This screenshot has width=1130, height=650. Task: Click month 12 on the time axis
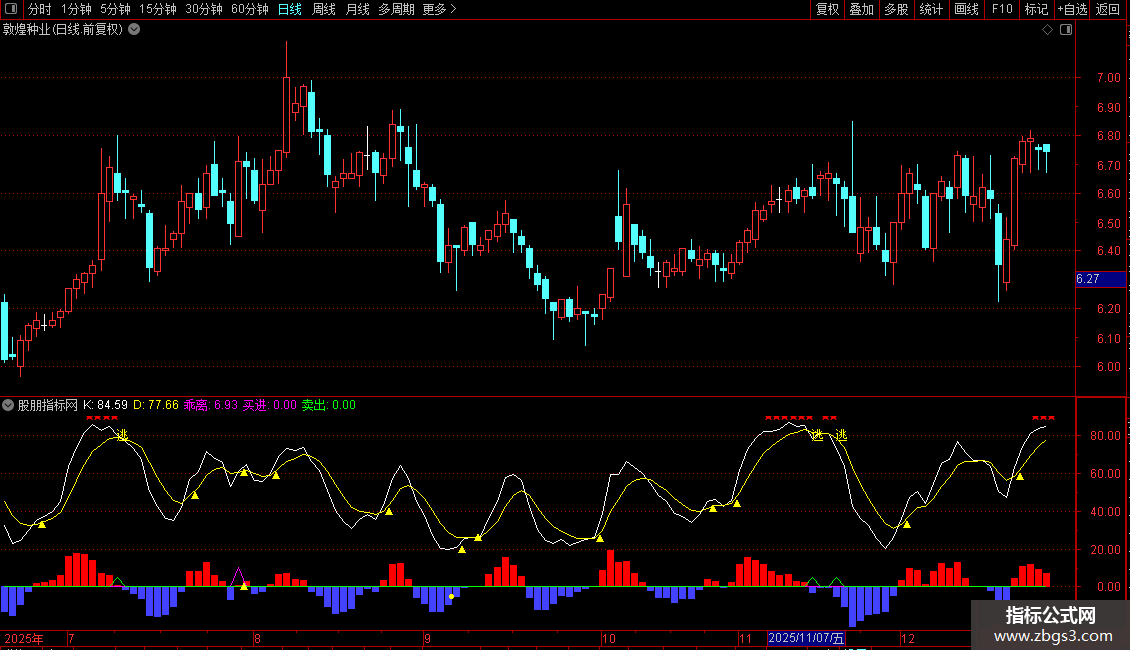point(908,638)
